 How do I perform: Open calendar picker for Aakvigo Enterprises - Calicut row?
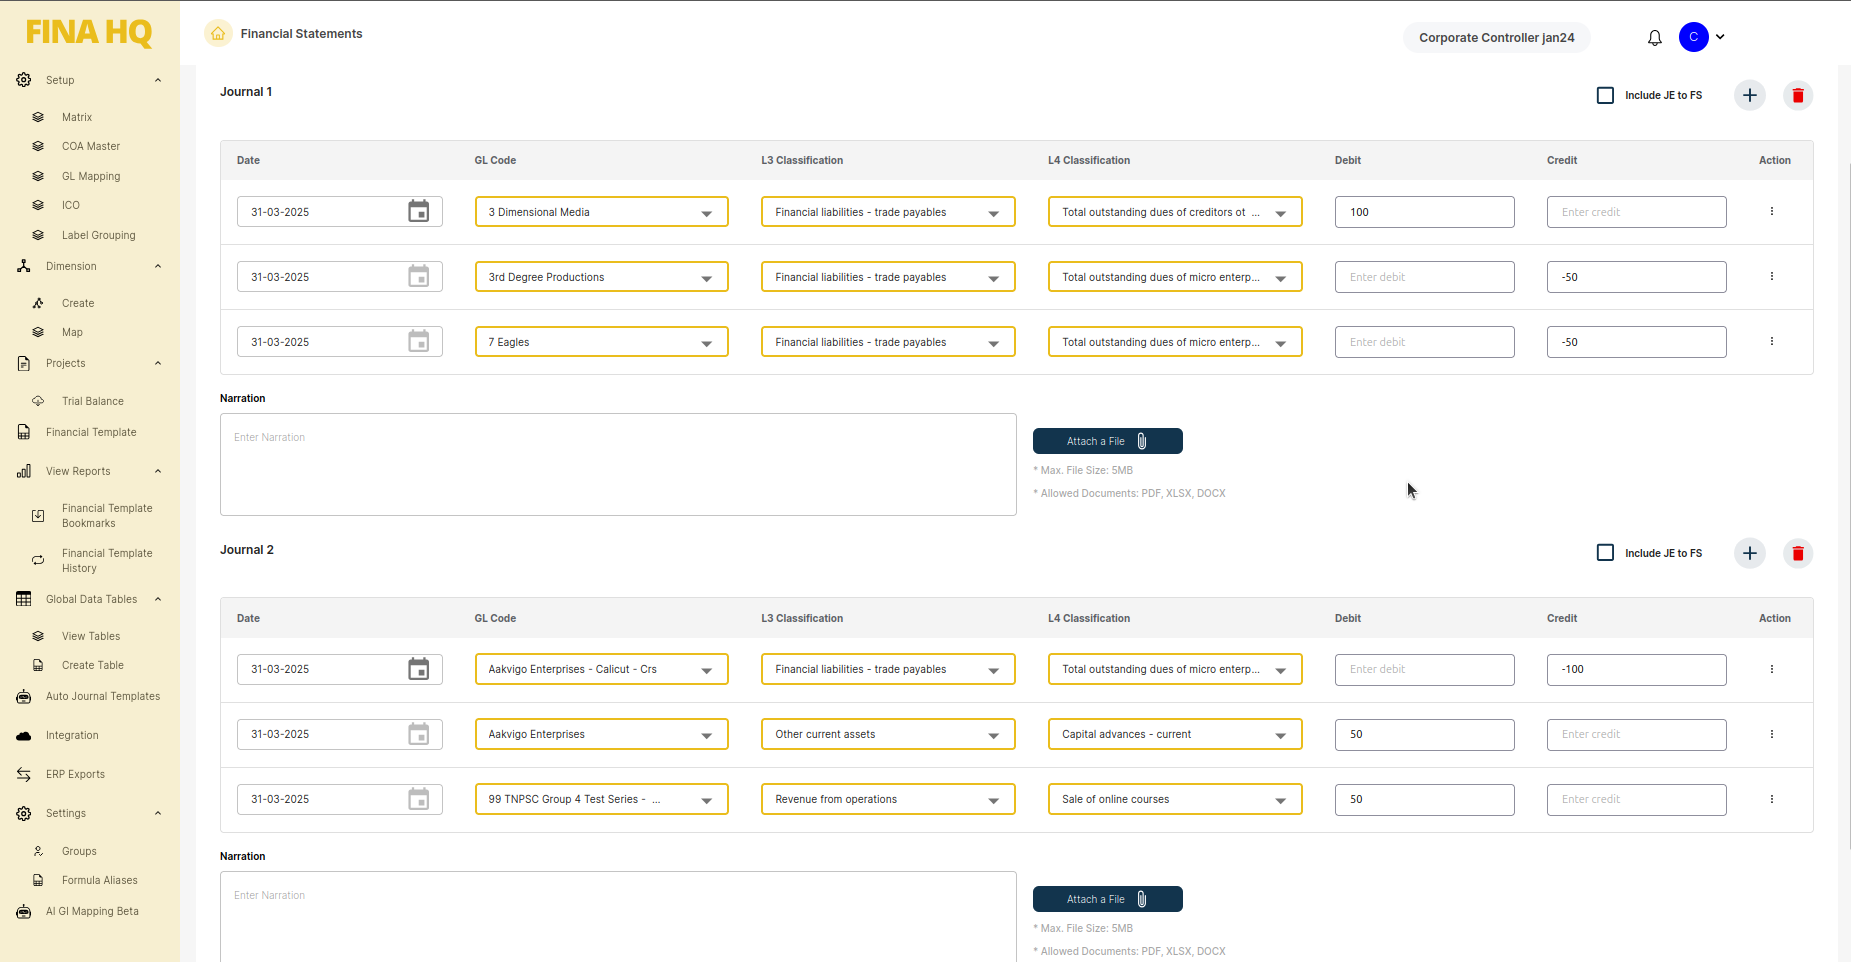[419, 670]
